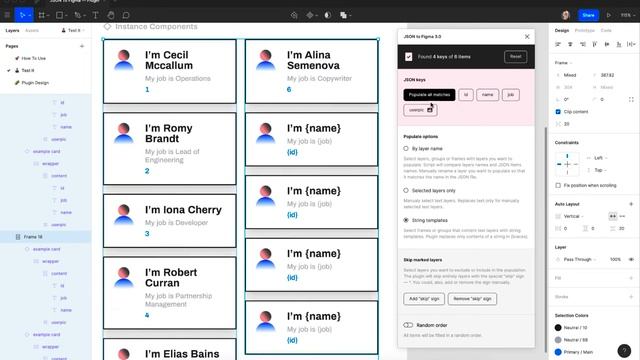Toggle the found keys checkbox in plugin header
This screenshot has width=640, height=360.
point(409,57)
